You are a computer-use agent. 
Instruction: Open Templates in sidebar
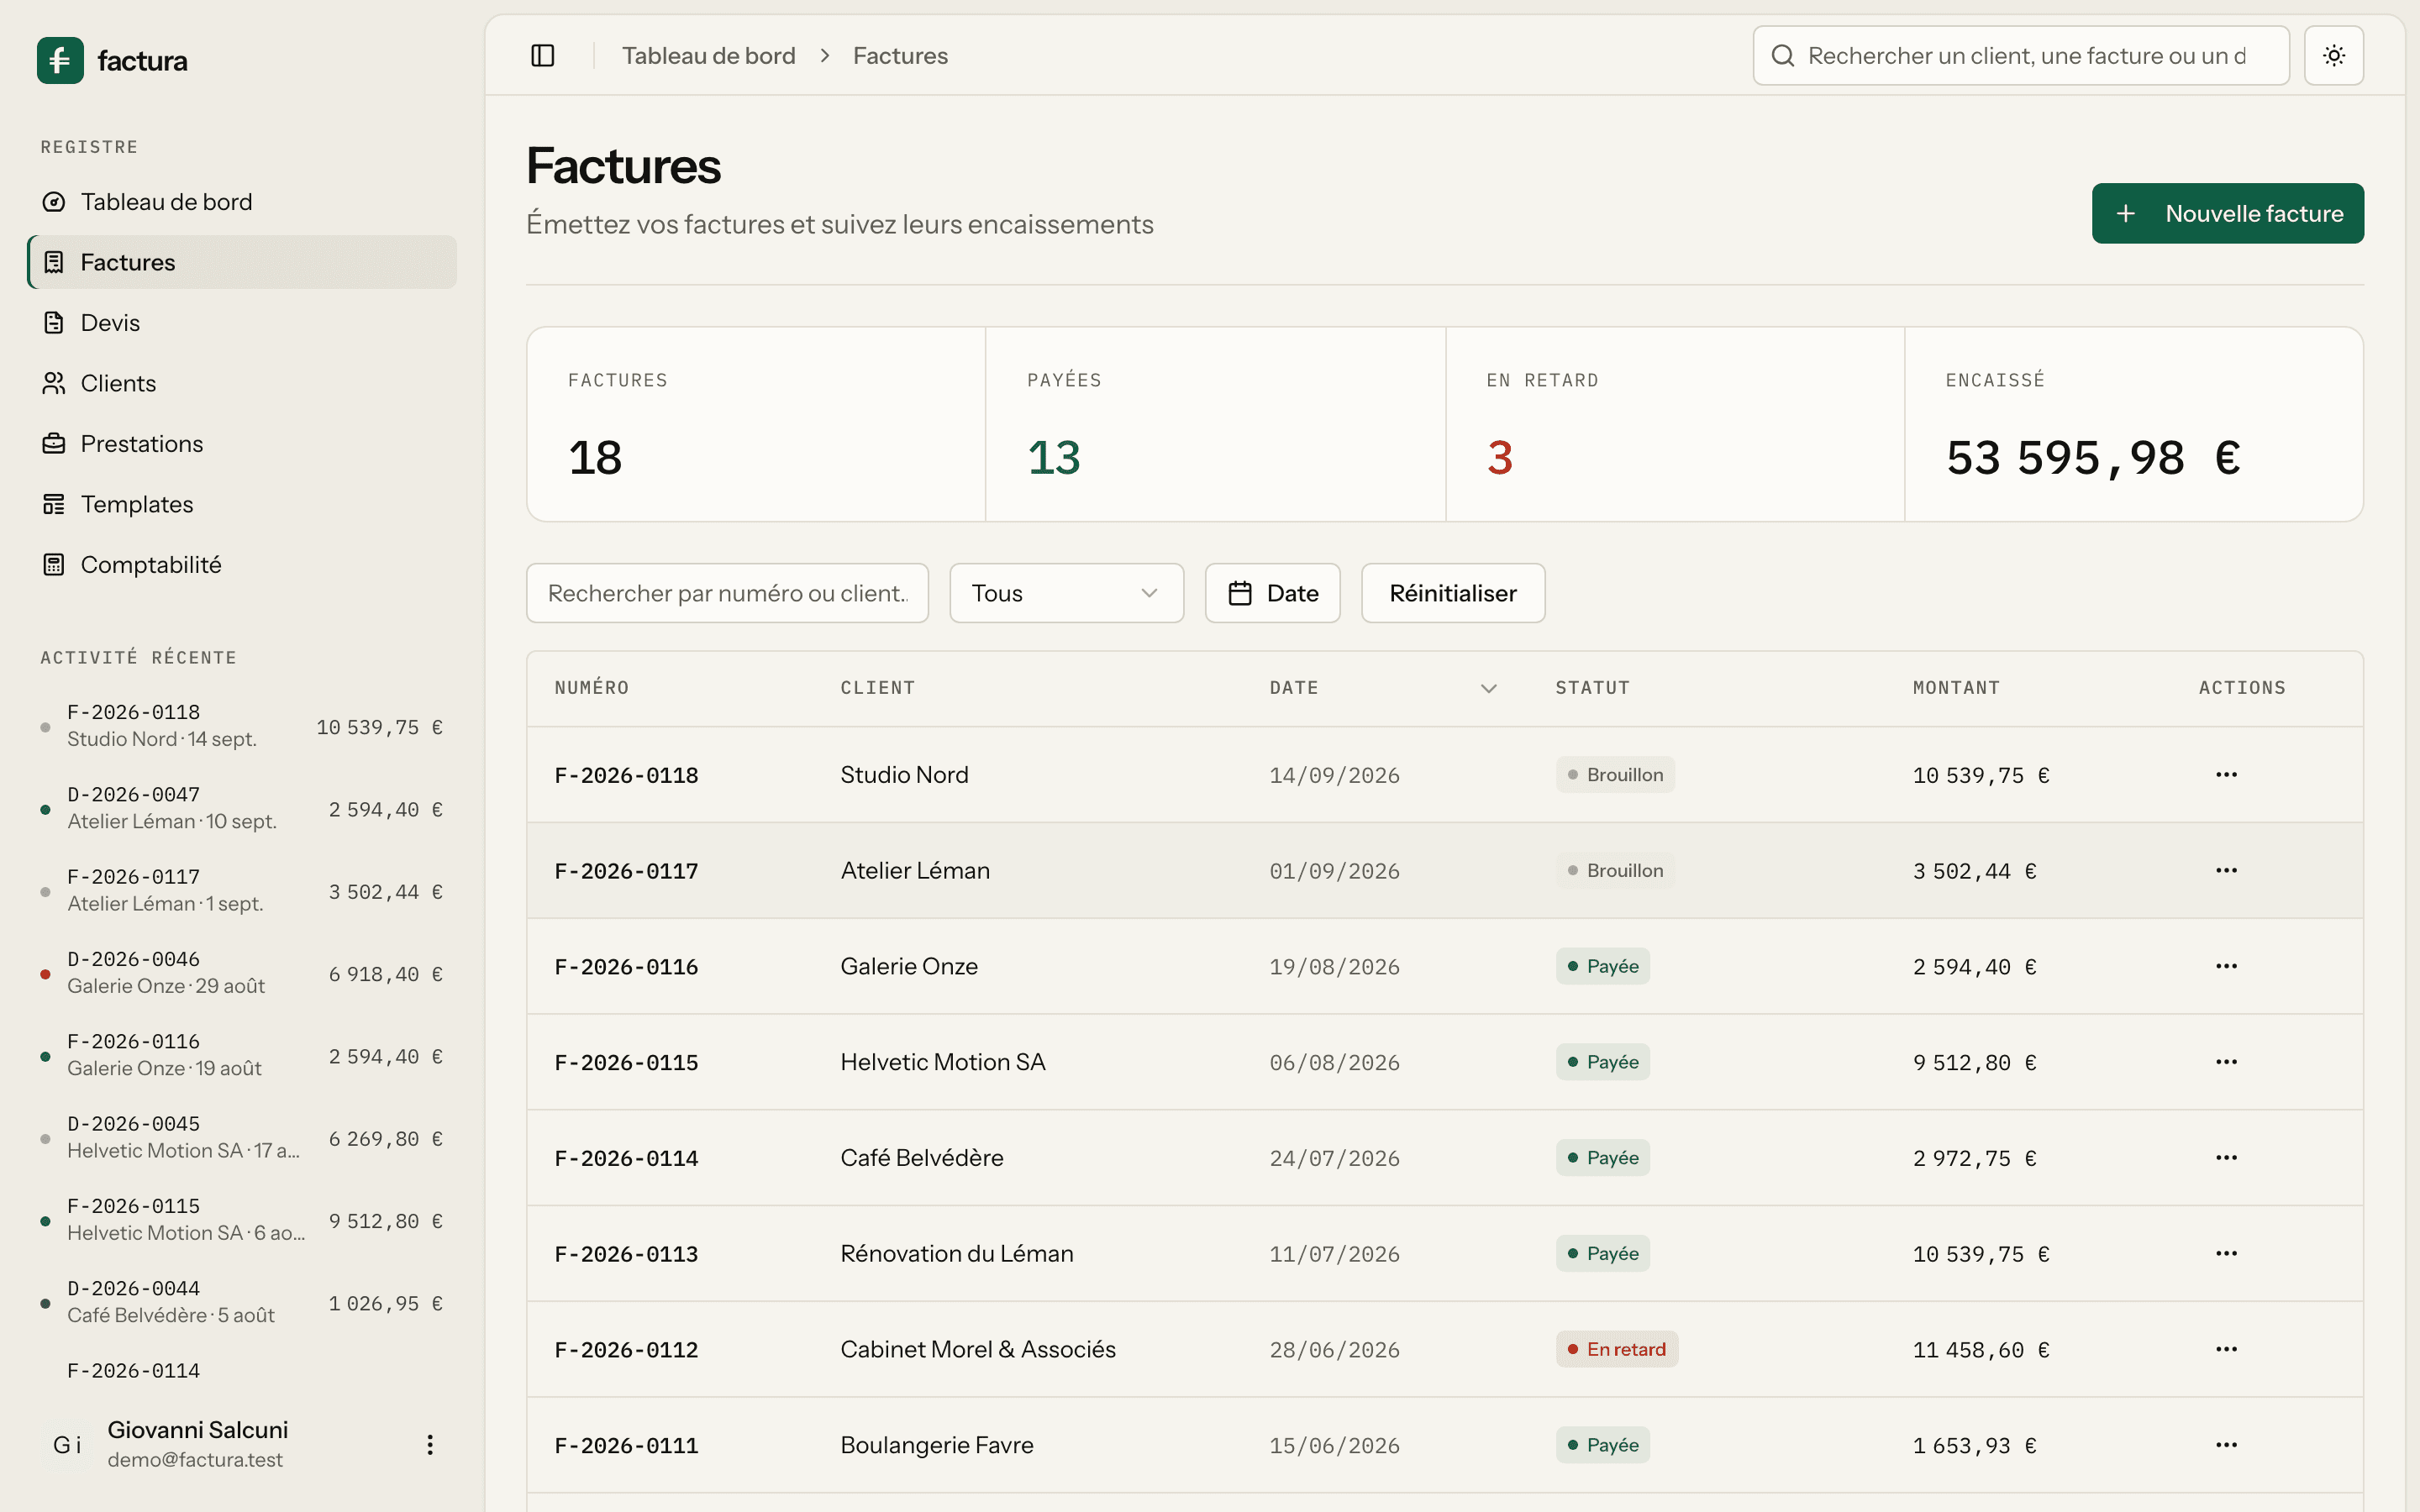point(242,504)
